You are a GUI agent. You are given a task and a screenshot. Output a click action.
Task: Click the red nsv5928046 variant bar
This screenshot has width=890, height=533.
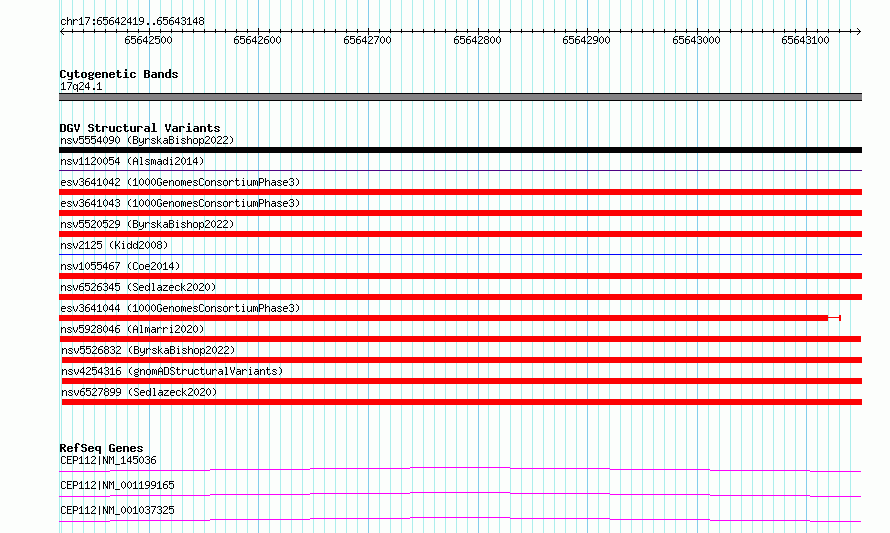460,339
